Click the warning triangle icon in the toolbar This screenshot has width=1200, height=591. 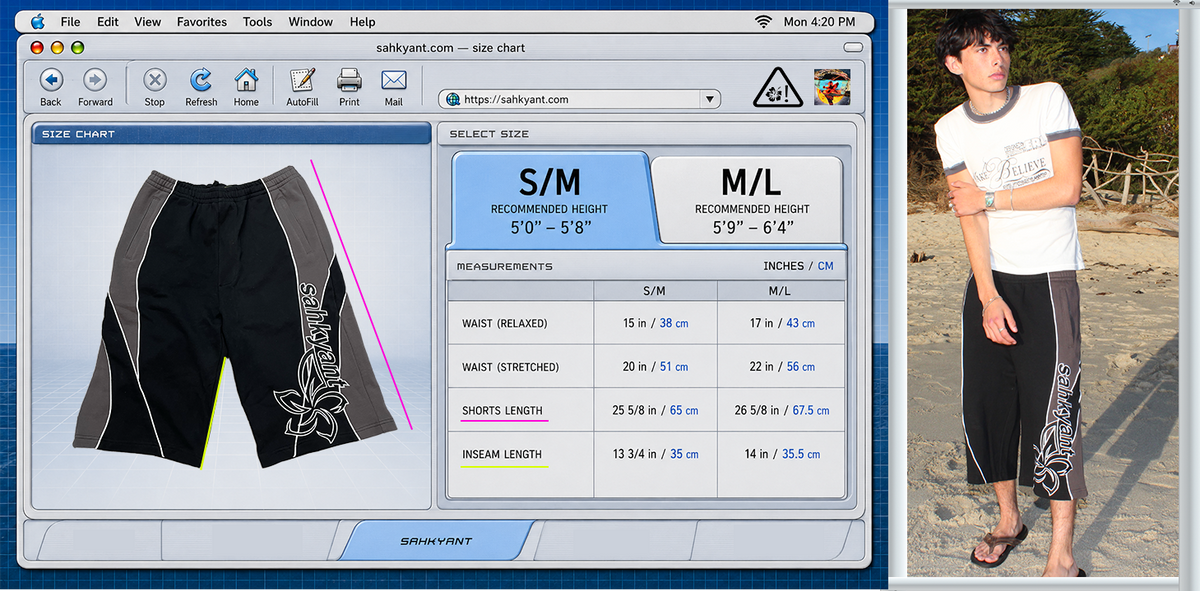pyautogui.click(x=777, y=88)
